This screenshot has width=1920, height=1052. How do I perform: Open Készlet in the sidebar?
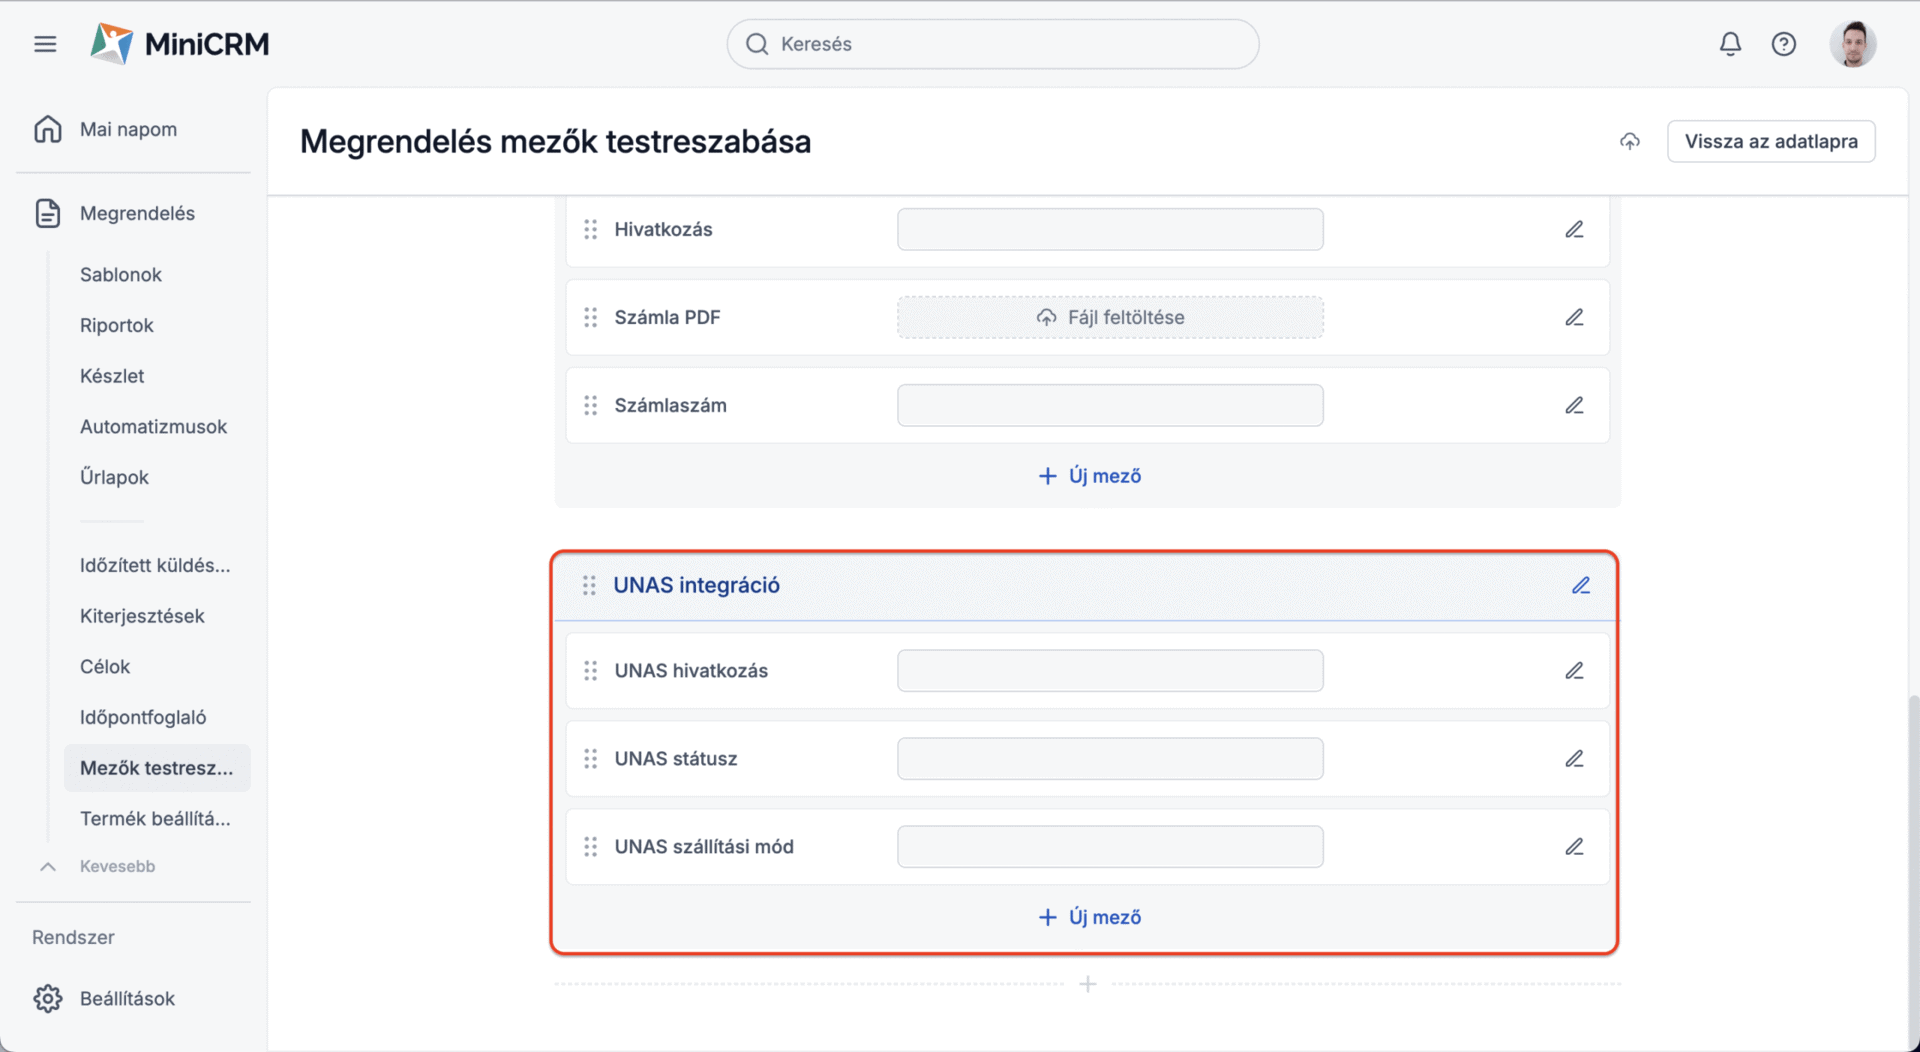coord(112,376)
